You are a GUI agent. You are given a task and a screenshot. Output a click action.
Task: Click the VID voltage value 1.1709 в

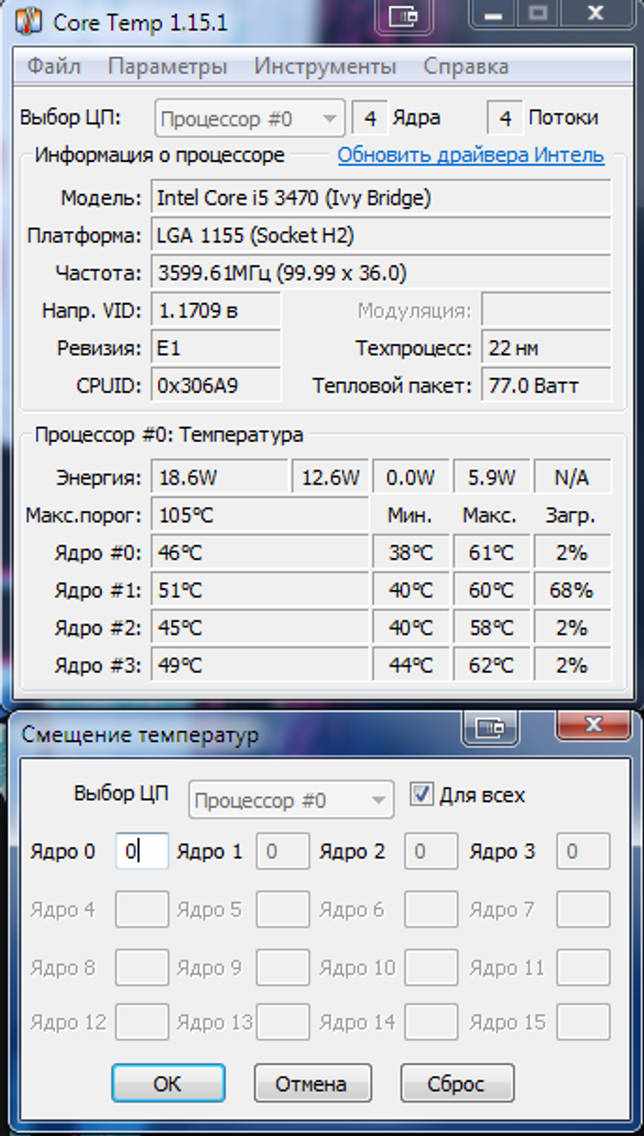coord(216,311)
